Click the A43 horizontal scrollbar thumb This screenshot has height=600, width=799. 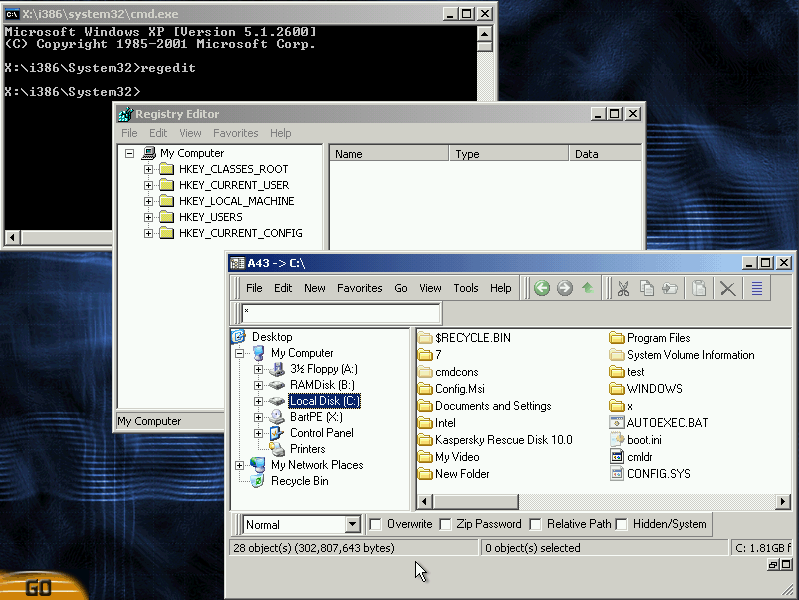click(x=476, y=502)
